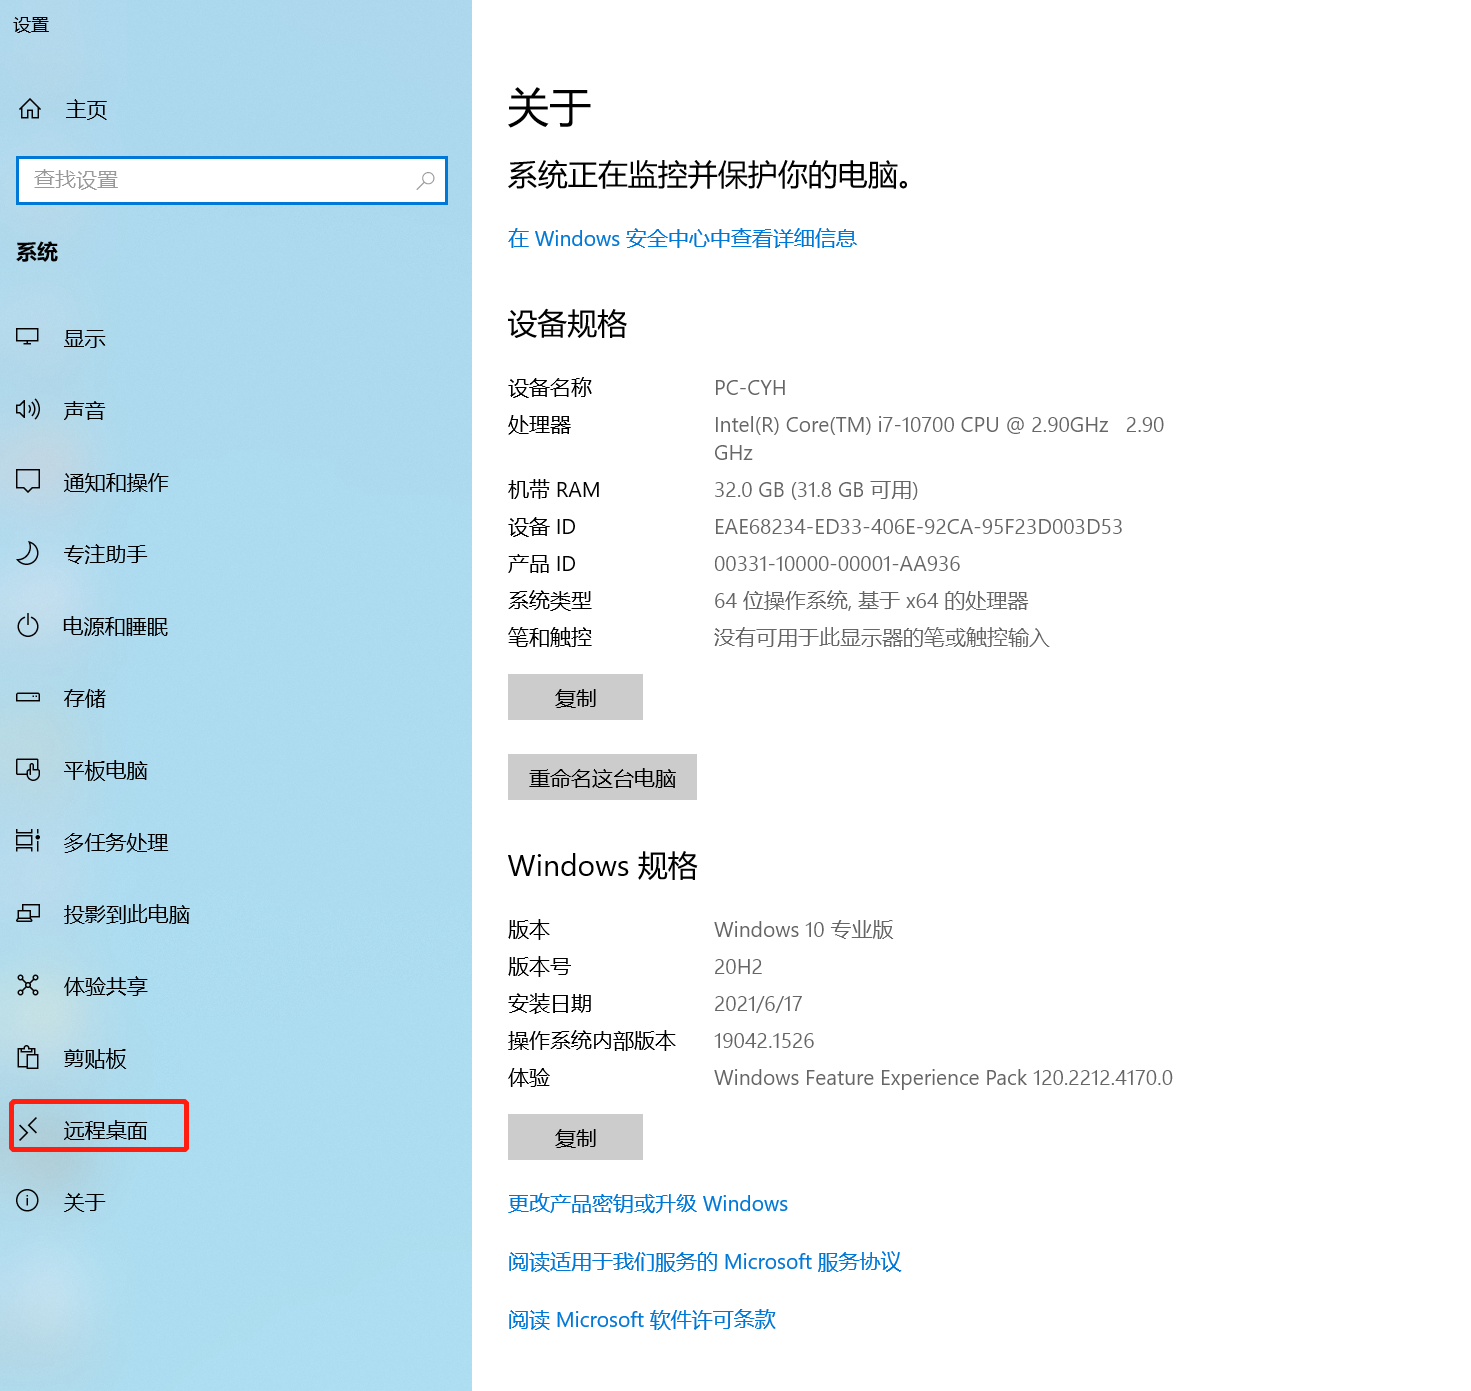Open 存储 settings page
Viewport: 1471px width, 1391px height.
(x=84, y=699)
